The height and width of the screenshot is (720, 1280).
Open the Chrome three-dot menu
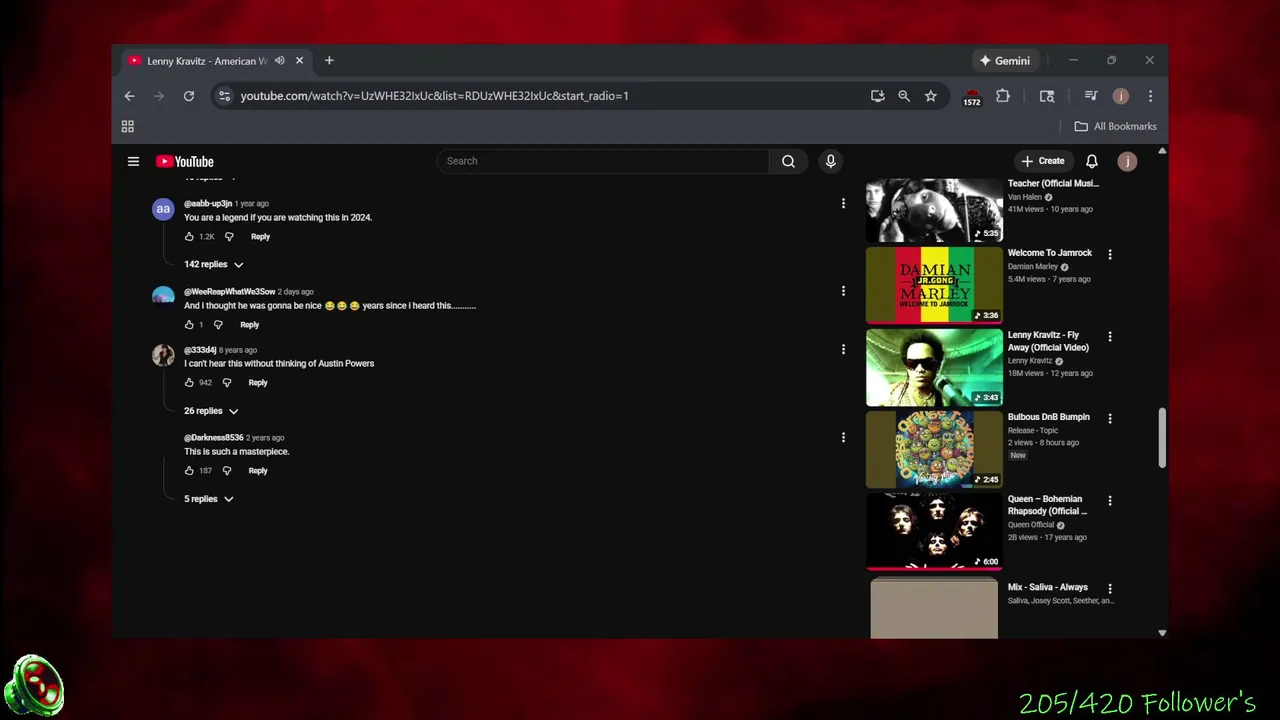(1150, 96)
